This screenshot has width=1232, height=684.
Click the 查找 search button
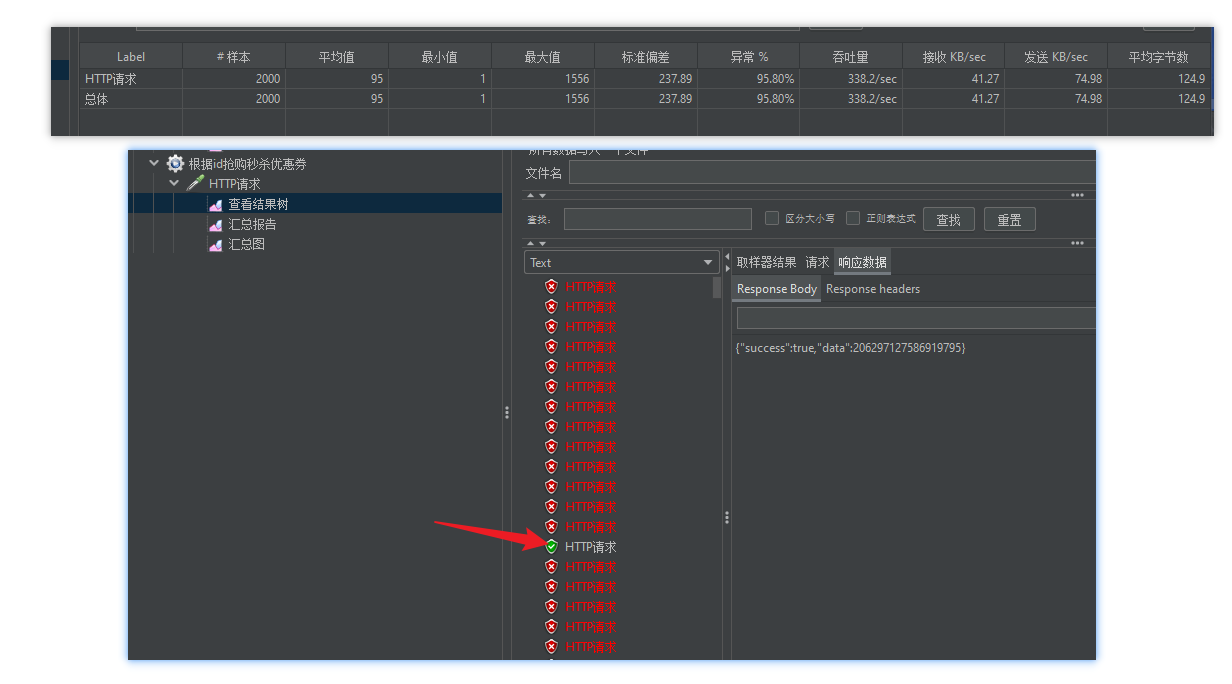pos(948,219)
